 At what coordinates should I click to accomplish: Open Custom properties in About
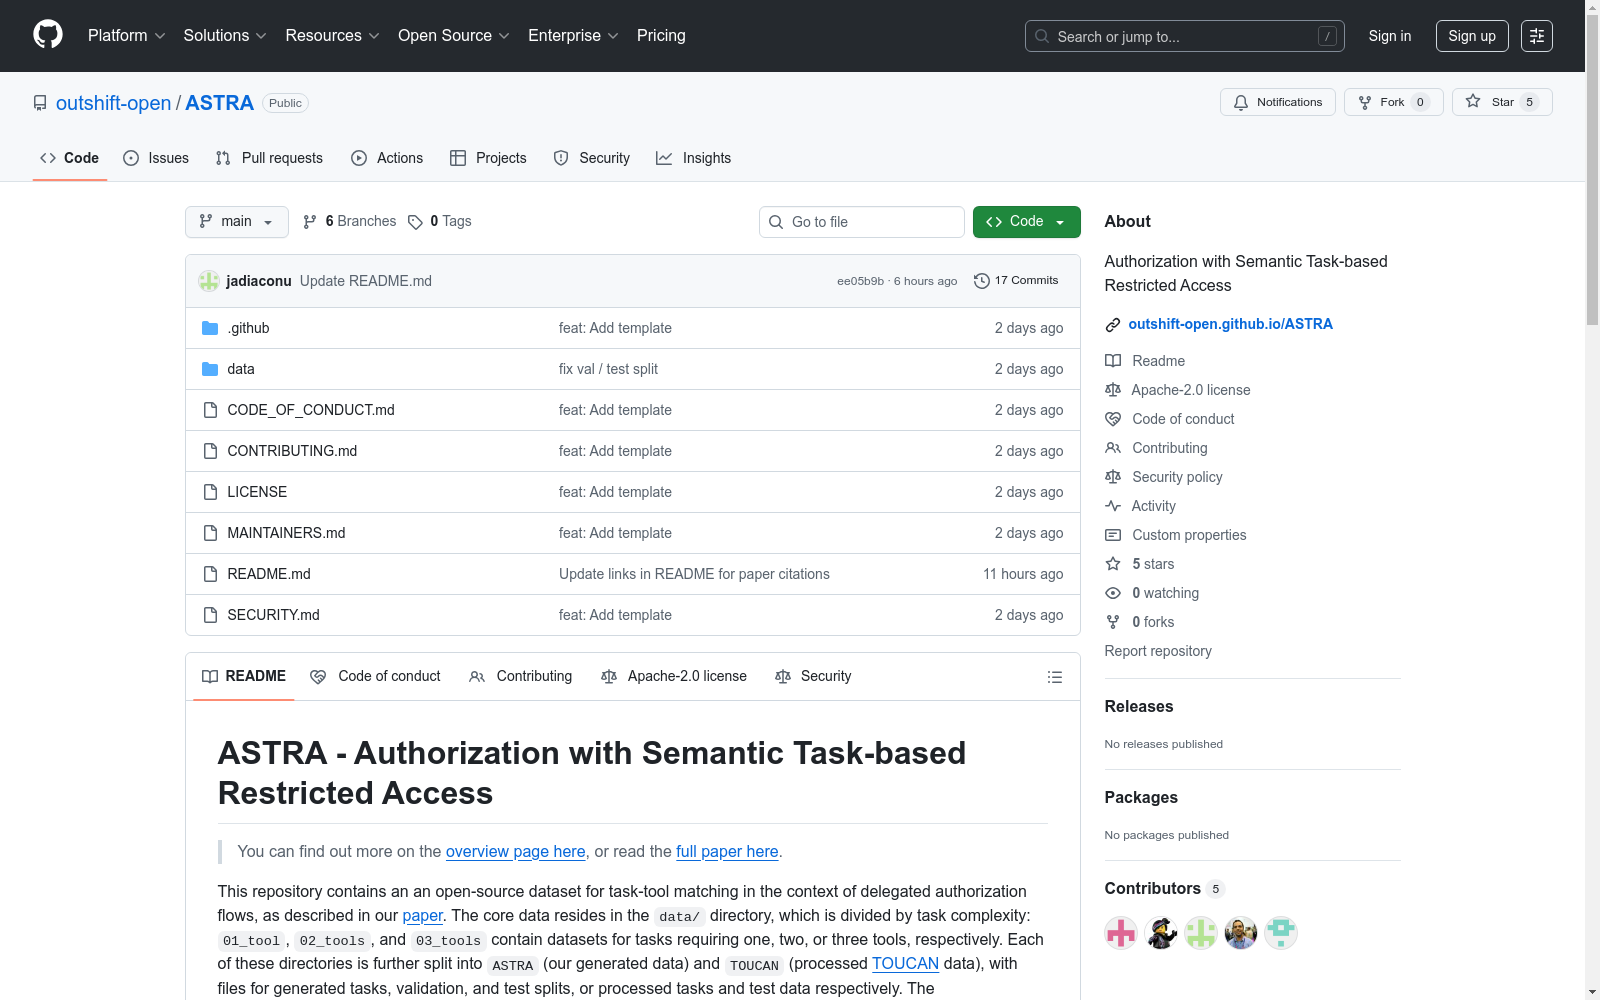(x=1176, y=535)
